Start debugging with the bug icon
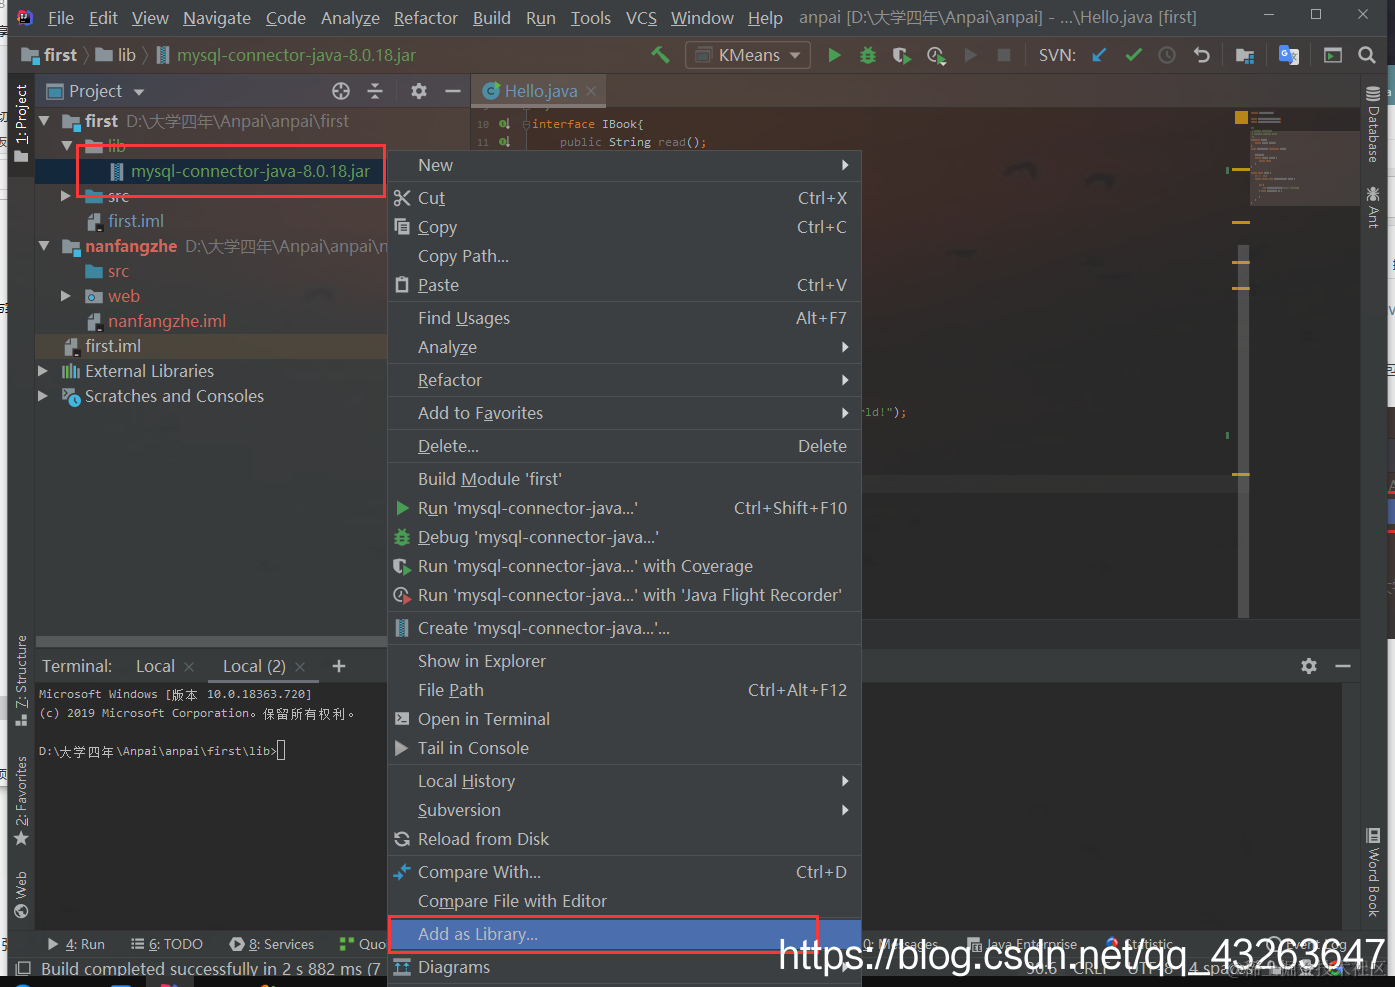1395x987 pixels. point(868,55)
